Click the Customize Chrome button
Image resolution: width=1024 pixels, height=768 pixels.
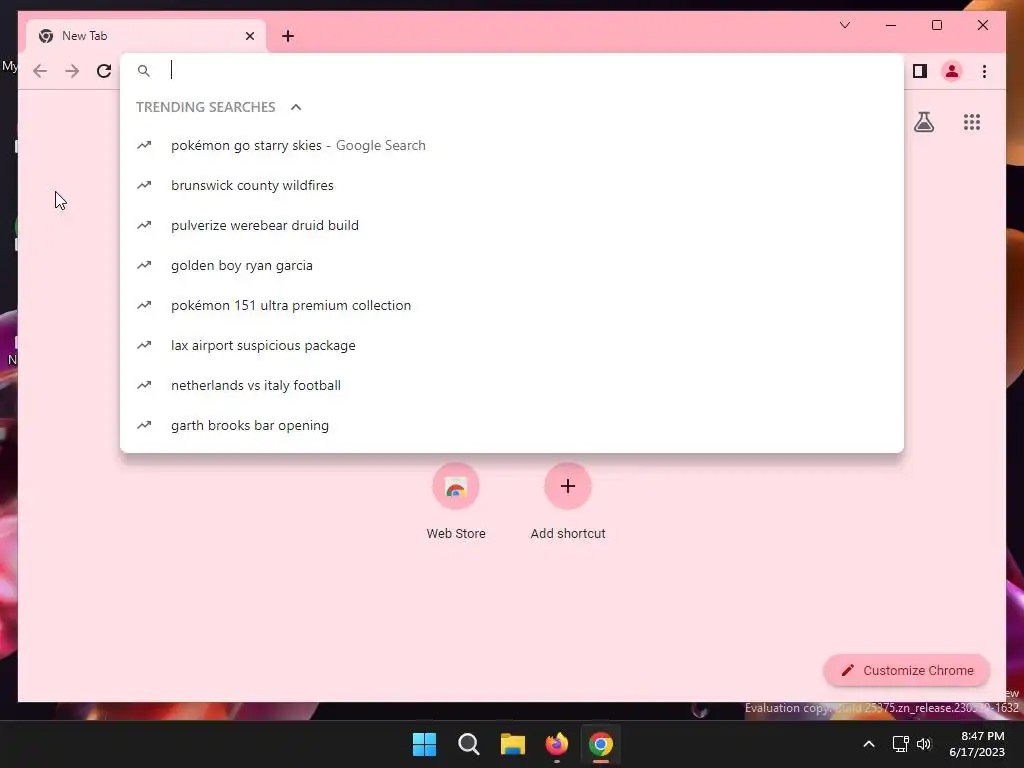click(x=906, y=671)
